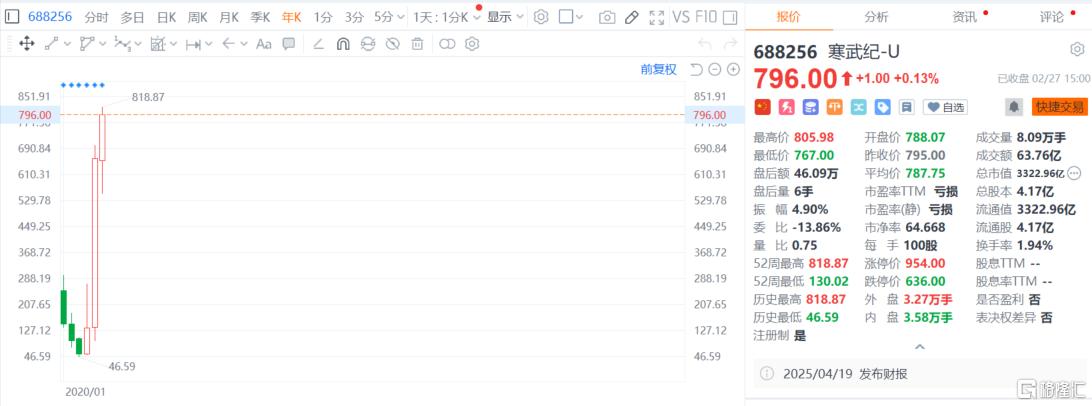The width and height of the screenshot is (1092, 406).
Task: Take a chart screenshot with camera icon
Action: pyautogui.click(x=607, y=17)
